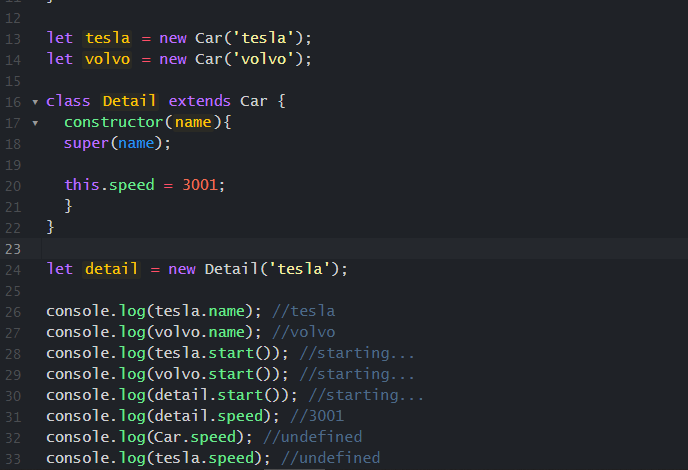Click "Car('volvo')" on line 14
Viewport: 688px width, 470px height.
[249, 59]
